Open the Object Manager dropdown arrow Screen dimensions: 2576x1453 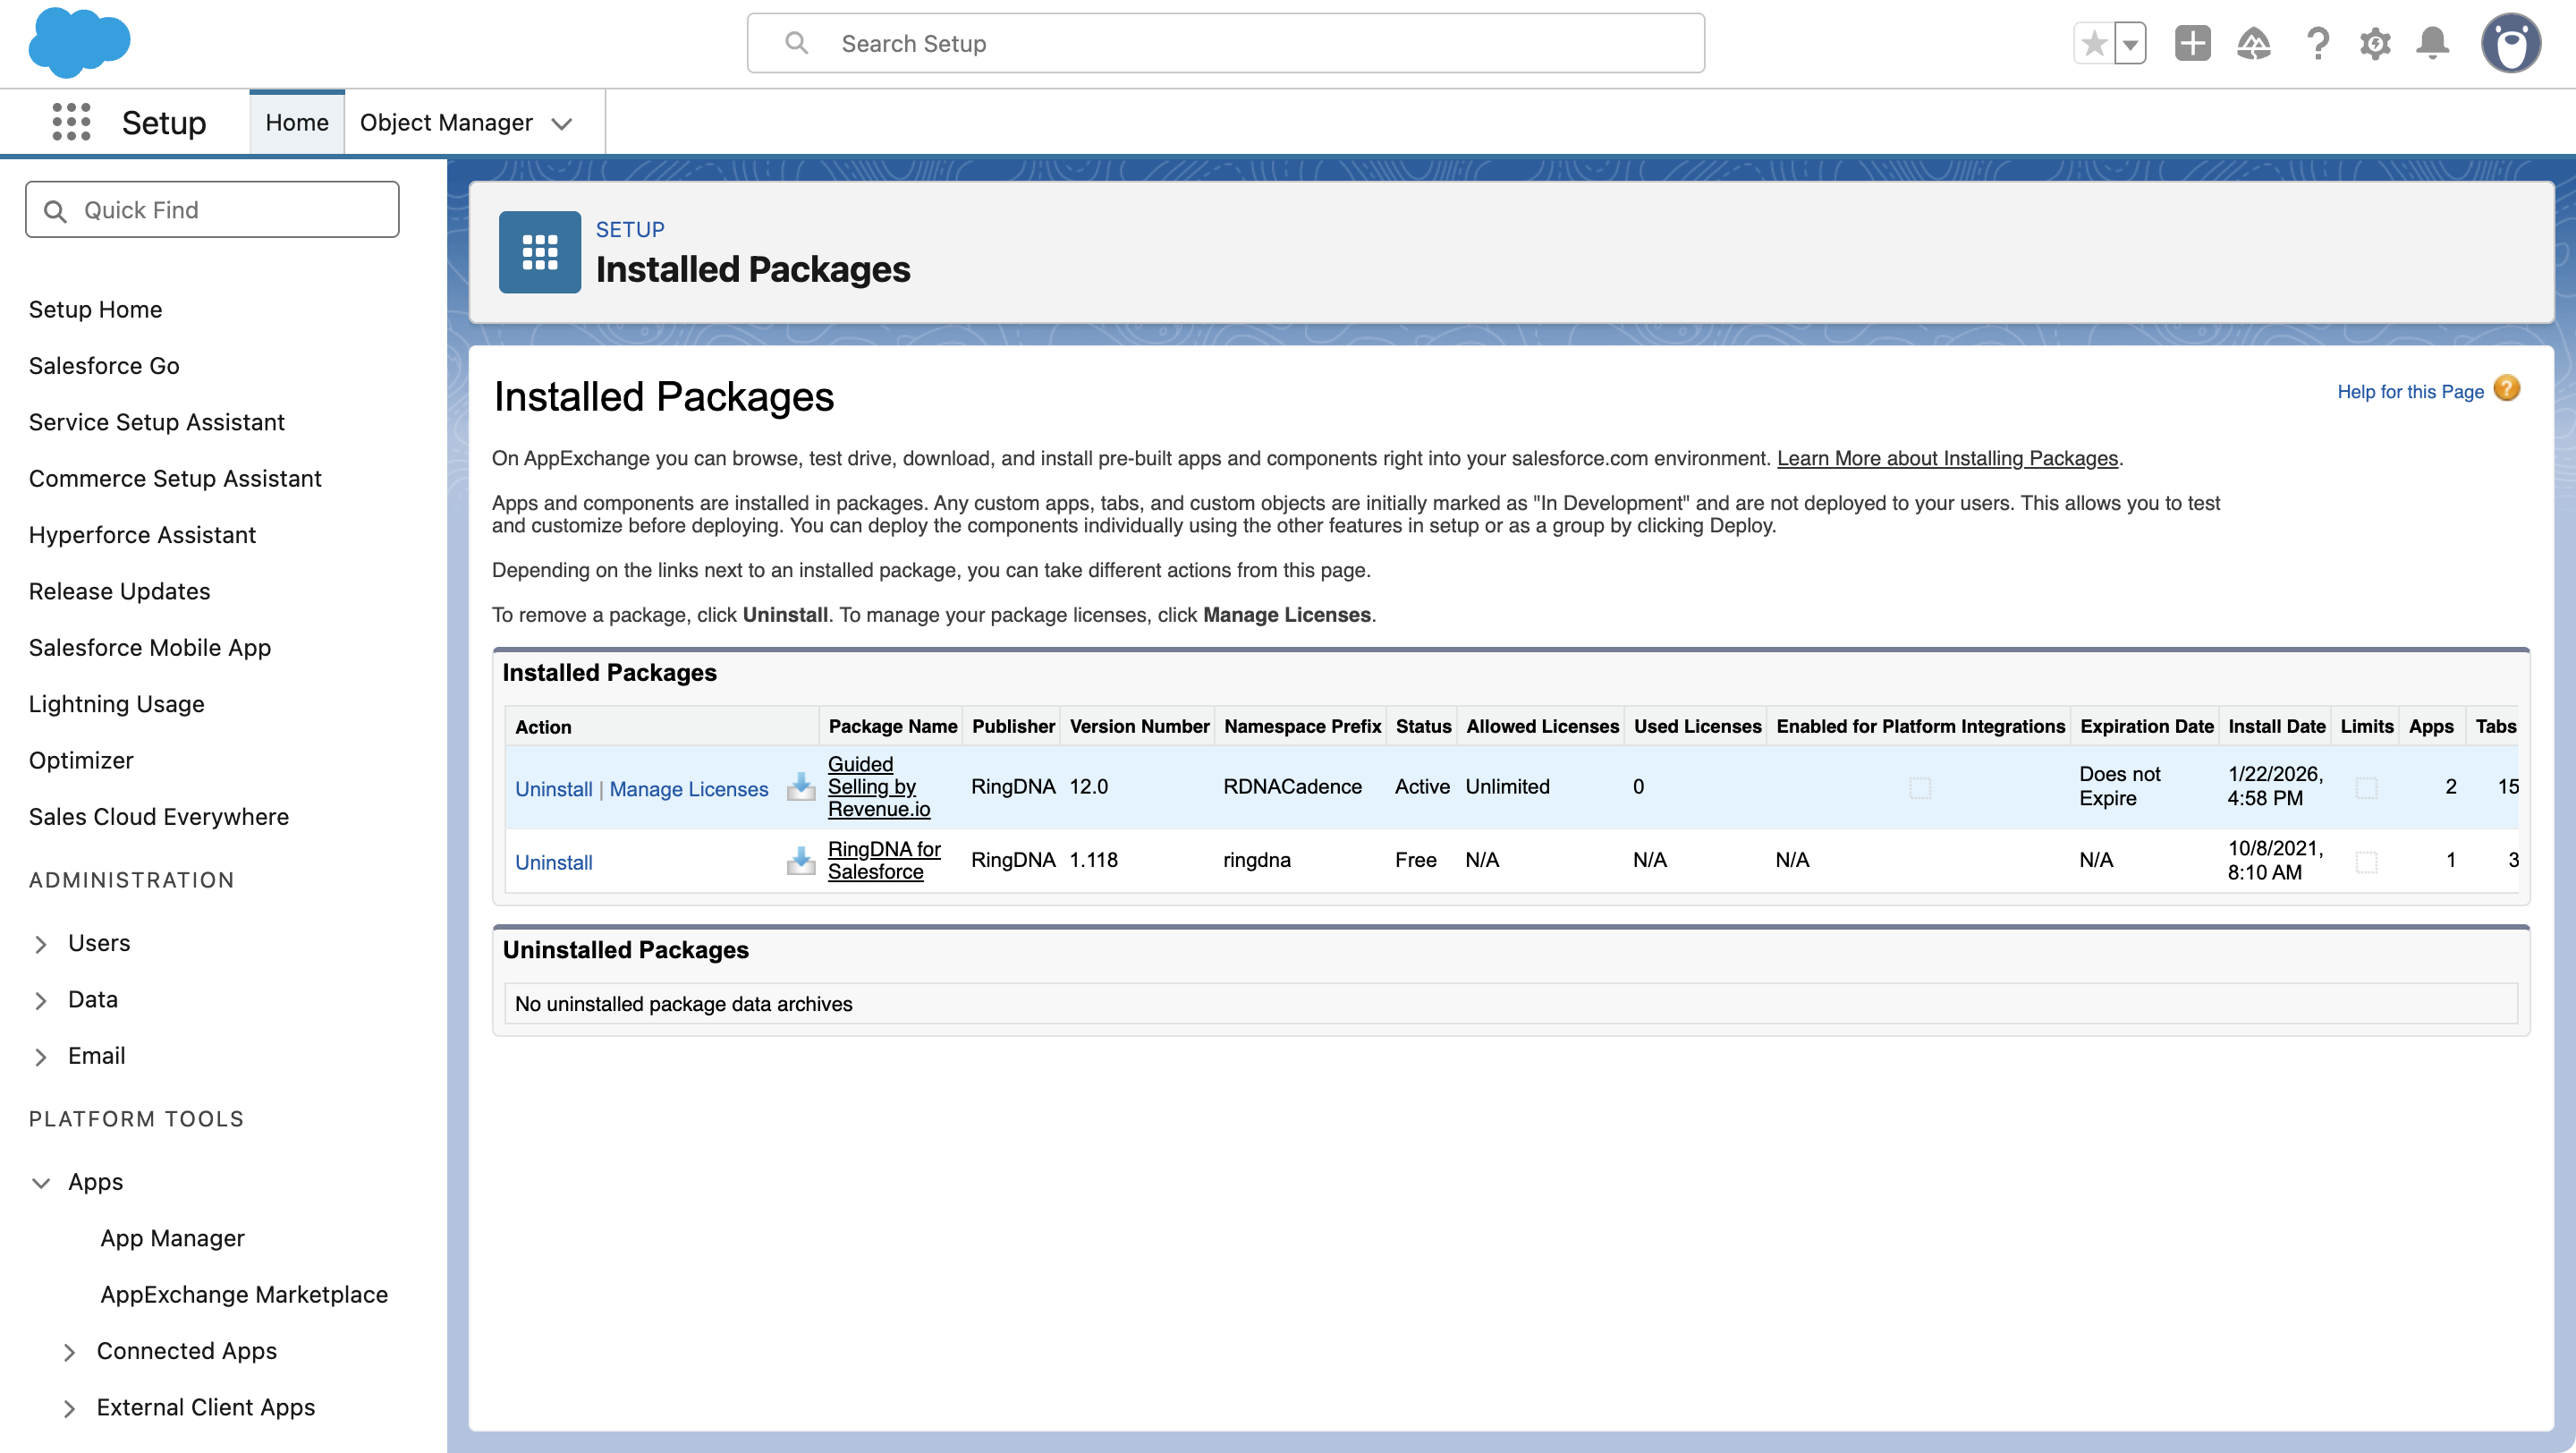point(563,123)
